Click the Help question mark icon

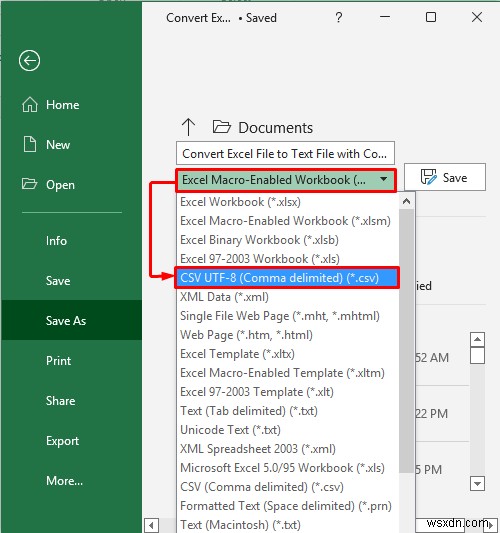[338, 17]
